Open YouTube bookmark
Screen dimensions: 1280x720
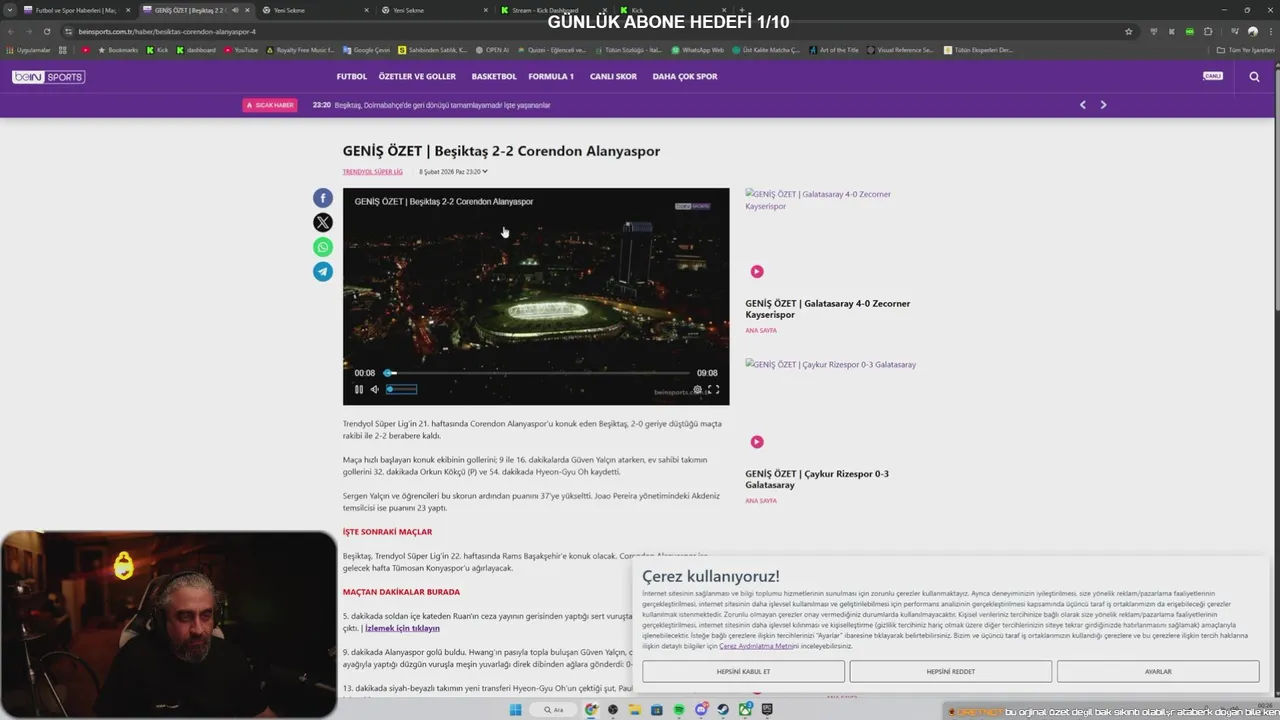coord(241,50)
